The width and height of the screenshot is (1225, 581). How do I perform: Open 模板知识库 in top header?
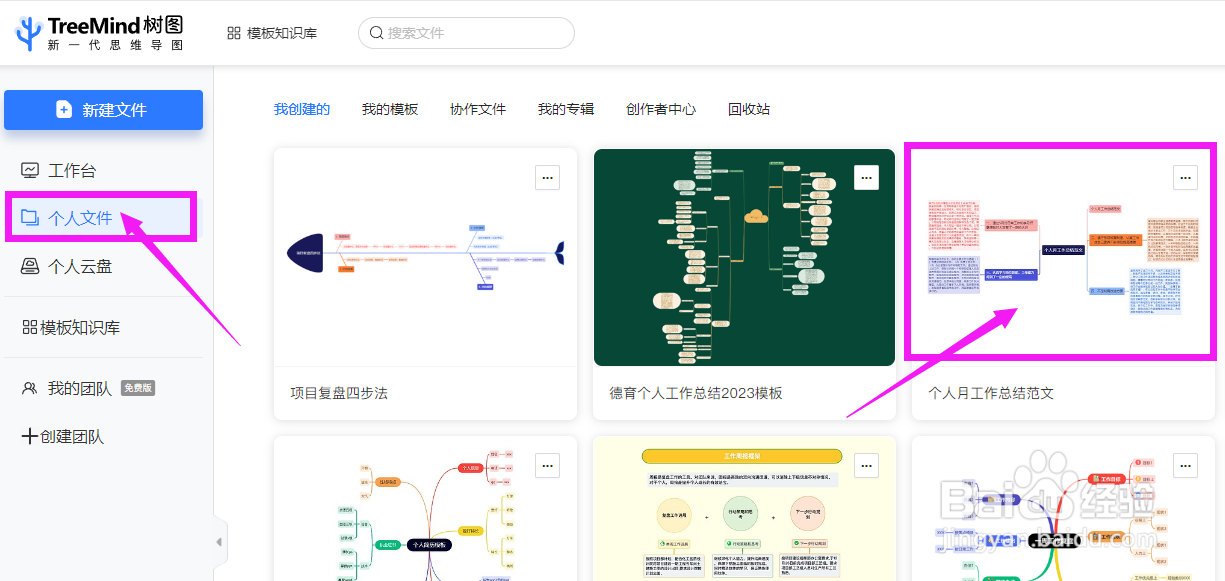point(282,33)
